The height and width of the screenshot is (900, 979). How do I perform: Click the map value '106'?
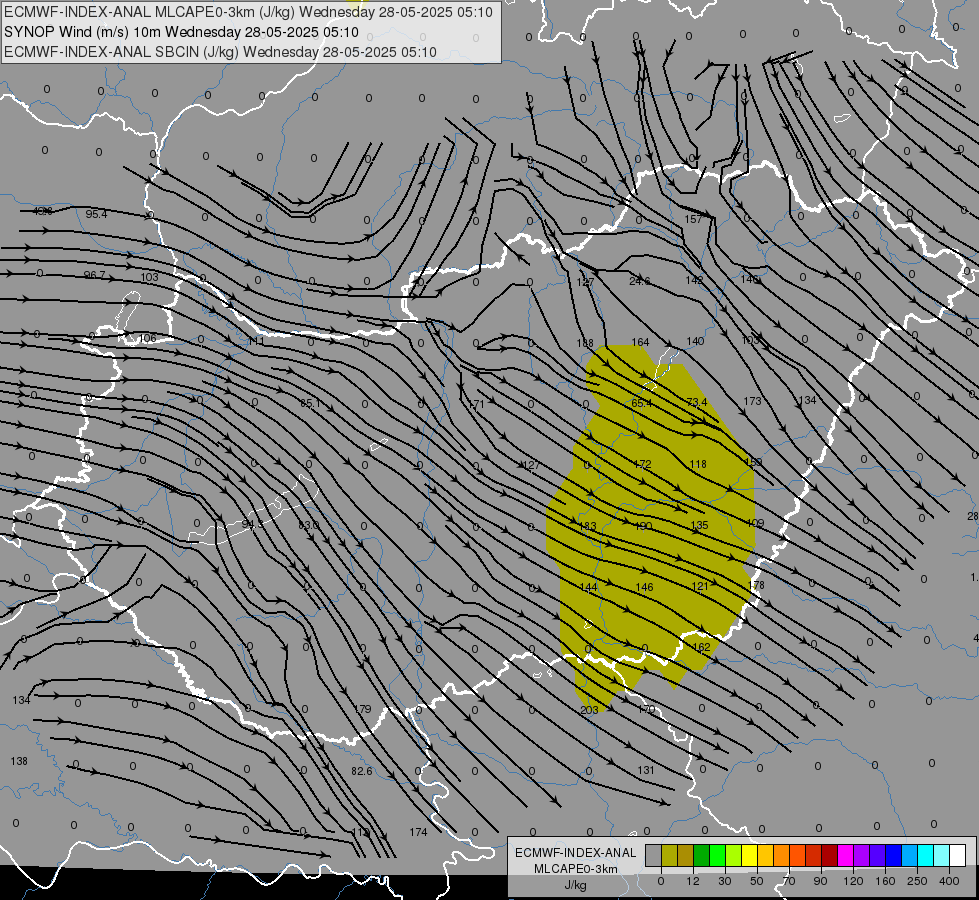(148, 338)
